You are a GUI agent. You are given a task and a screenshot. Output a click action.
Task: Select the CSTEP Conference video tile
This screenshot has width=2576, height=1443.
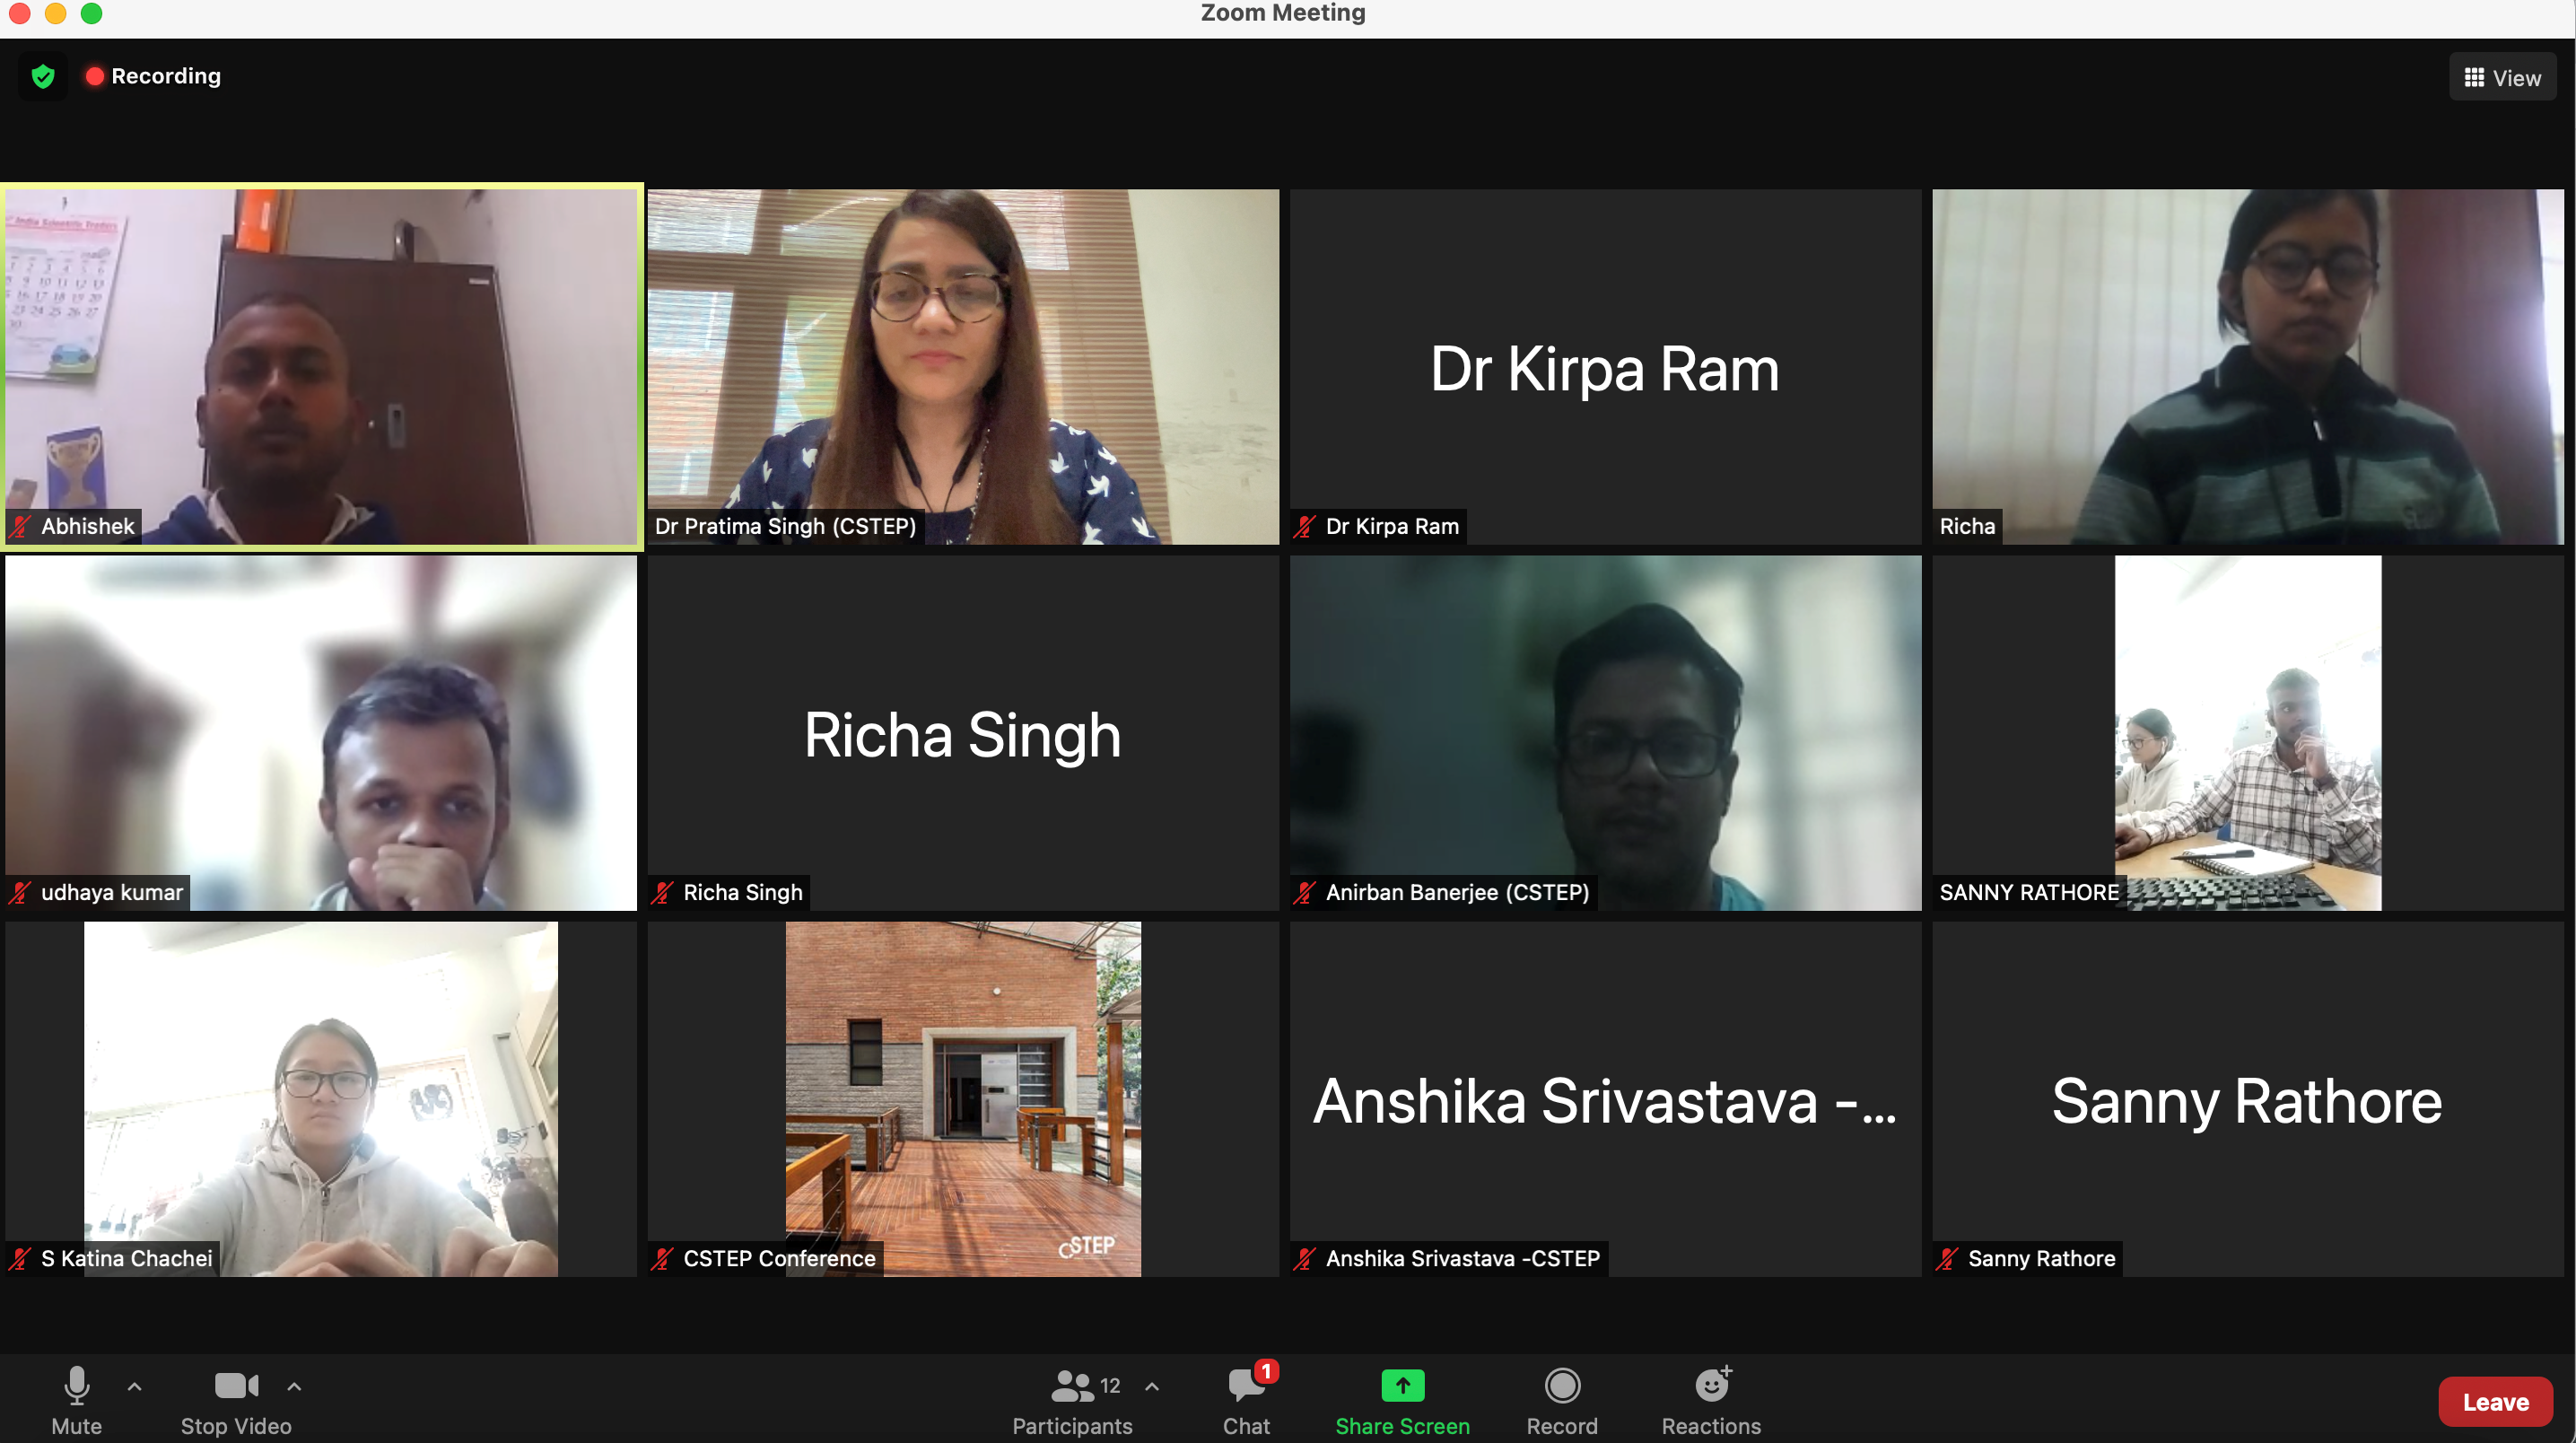[963, 1098]
